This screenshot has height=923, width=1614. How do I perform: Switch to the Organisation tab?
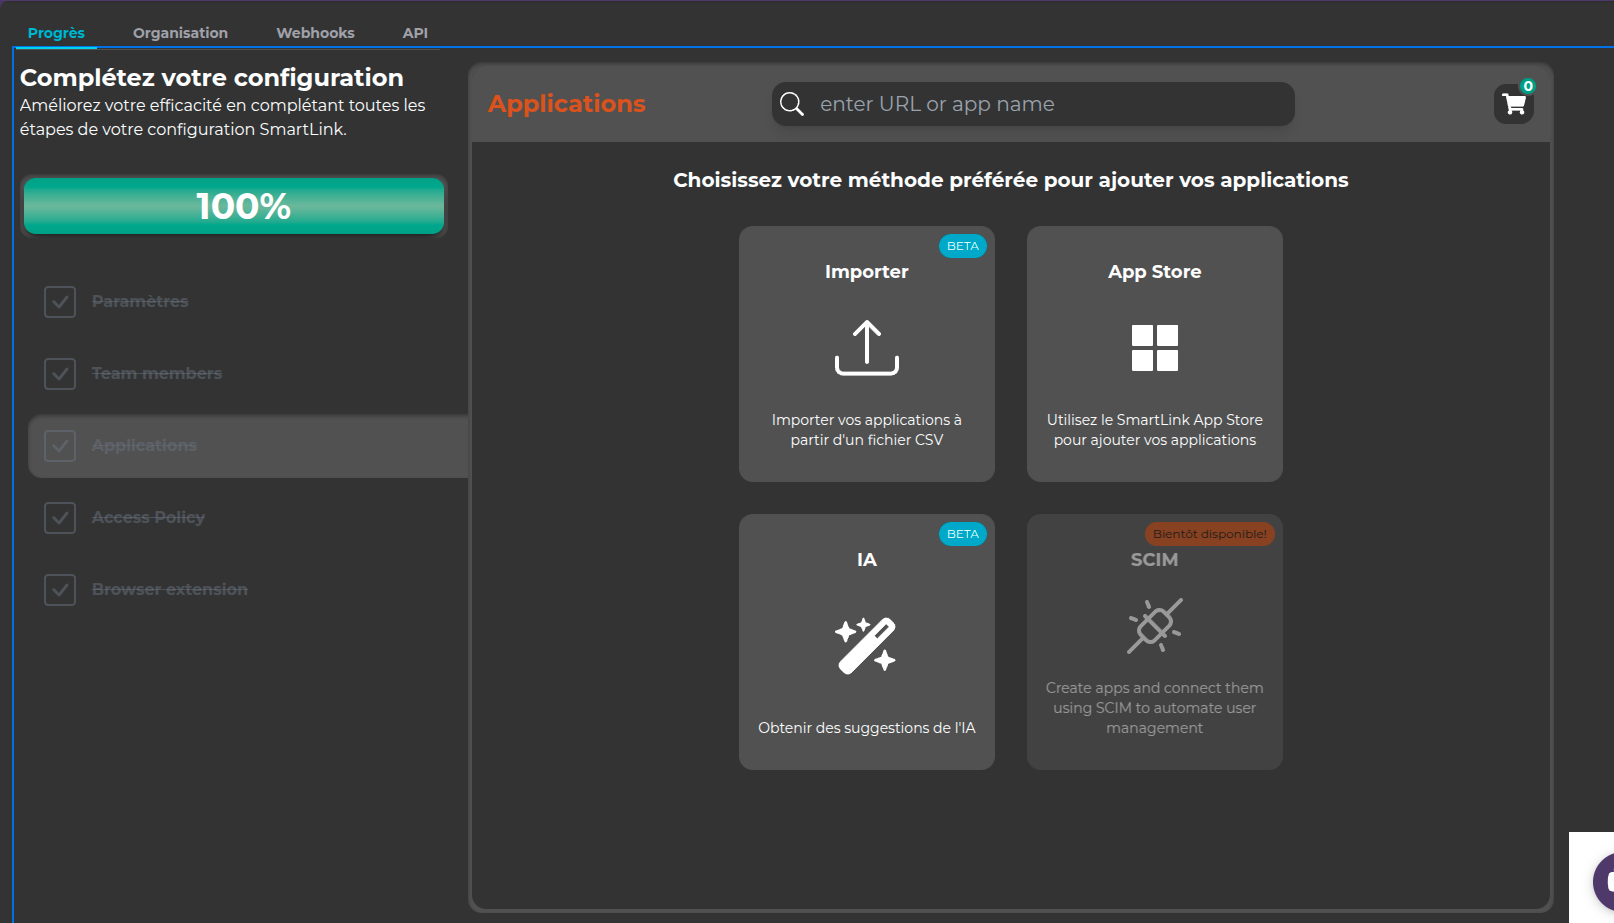pyautogui.click(x=180, y=33)
